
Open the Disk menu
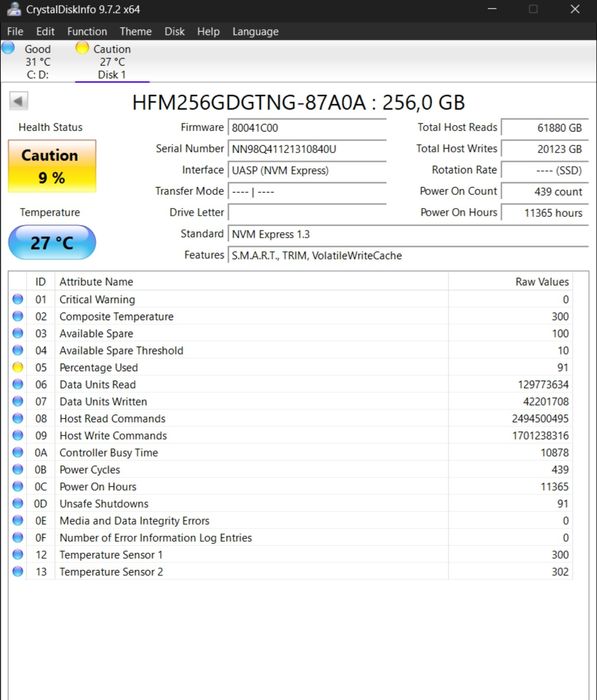pyautogui.click(x=174, y=31)
